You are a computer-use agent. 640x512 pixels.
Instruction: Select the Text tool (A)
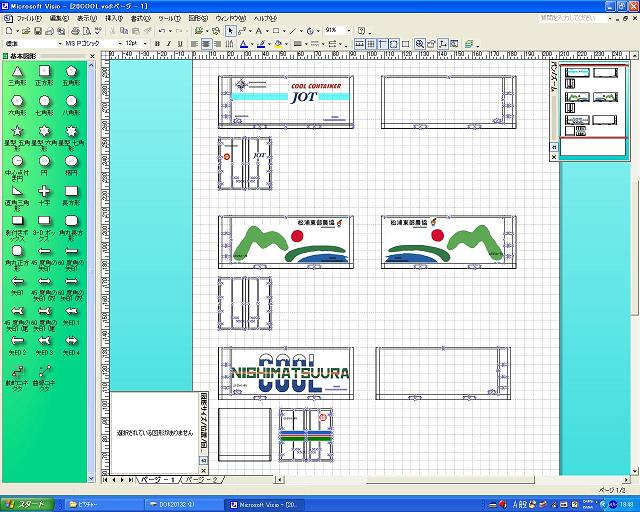pyautogui.click(x=259, y=31)
